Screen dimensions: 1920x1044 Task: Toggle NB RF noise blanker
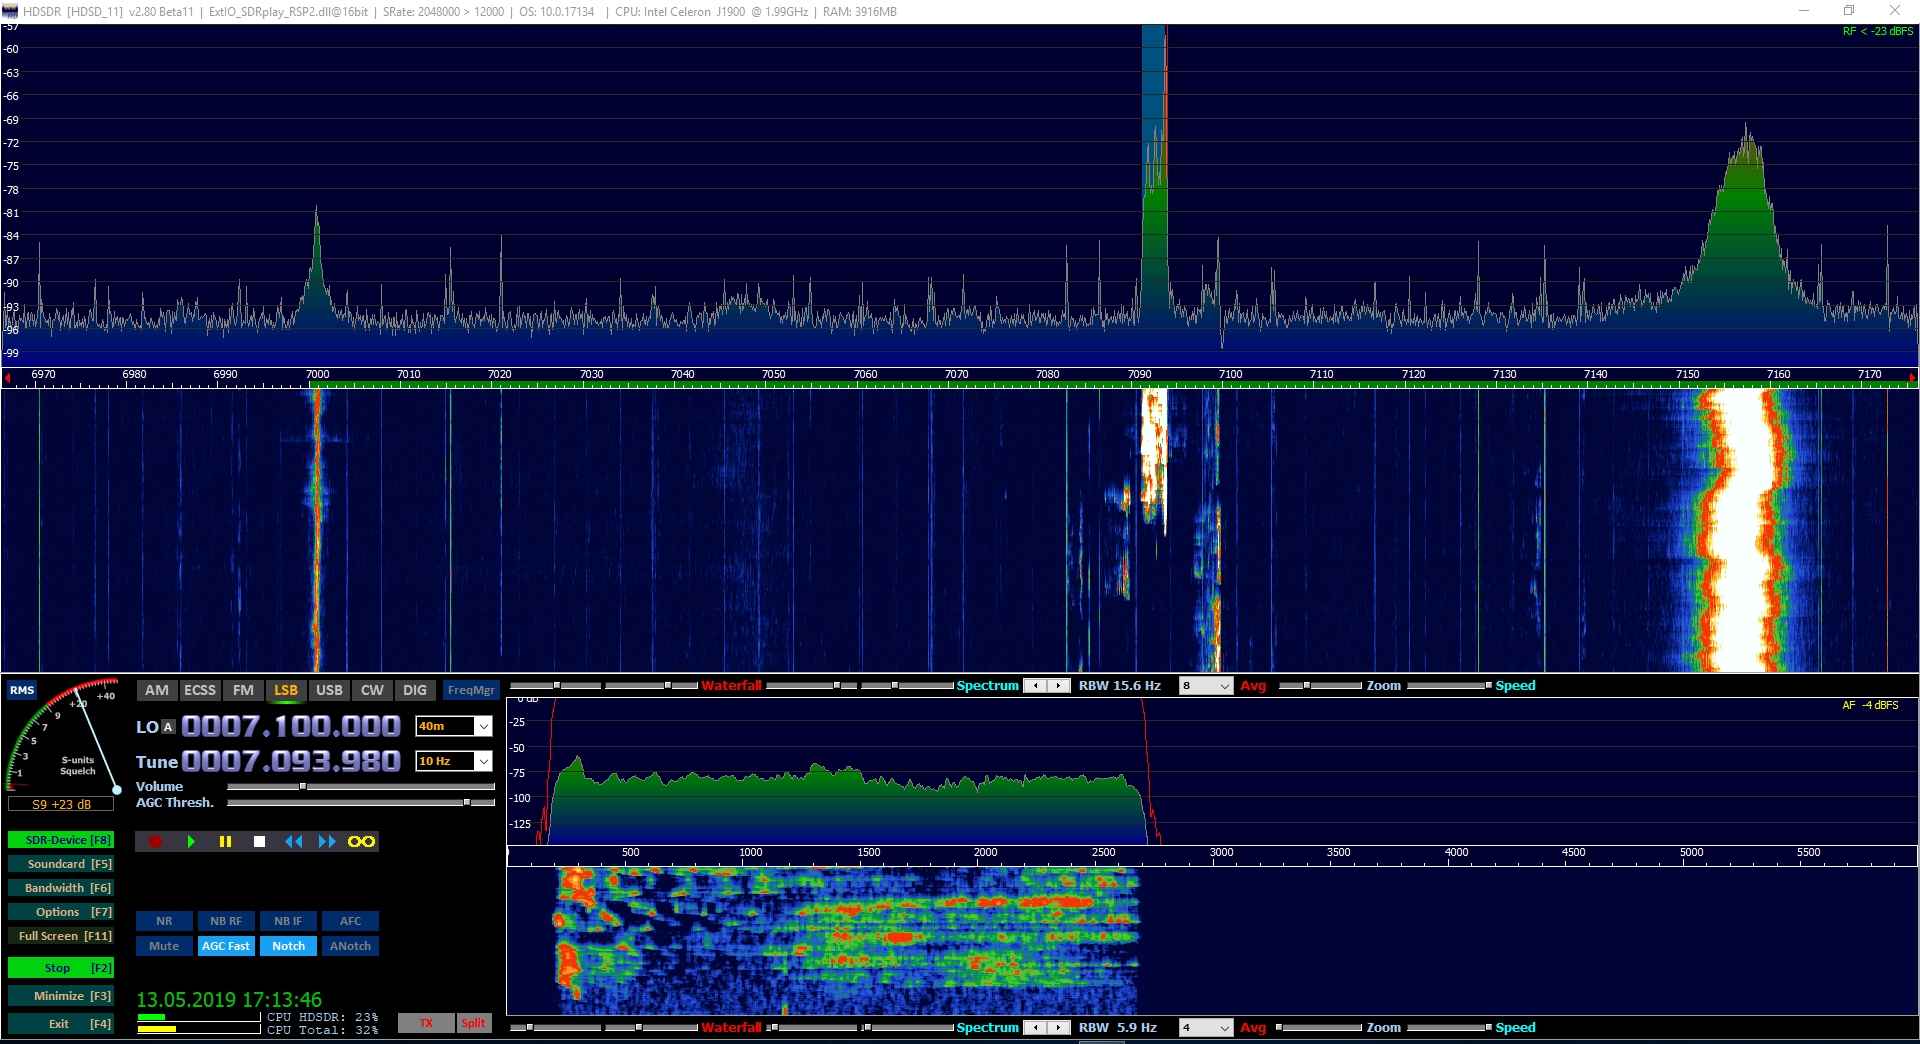pyautogui.click(x=226, y=921)
